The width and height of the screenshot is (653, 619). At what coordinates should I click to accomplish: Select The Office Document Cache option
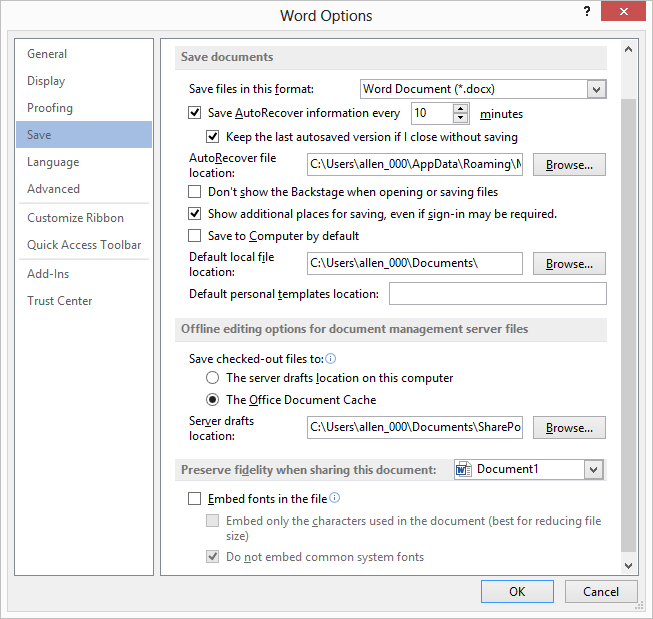point(212,400)
